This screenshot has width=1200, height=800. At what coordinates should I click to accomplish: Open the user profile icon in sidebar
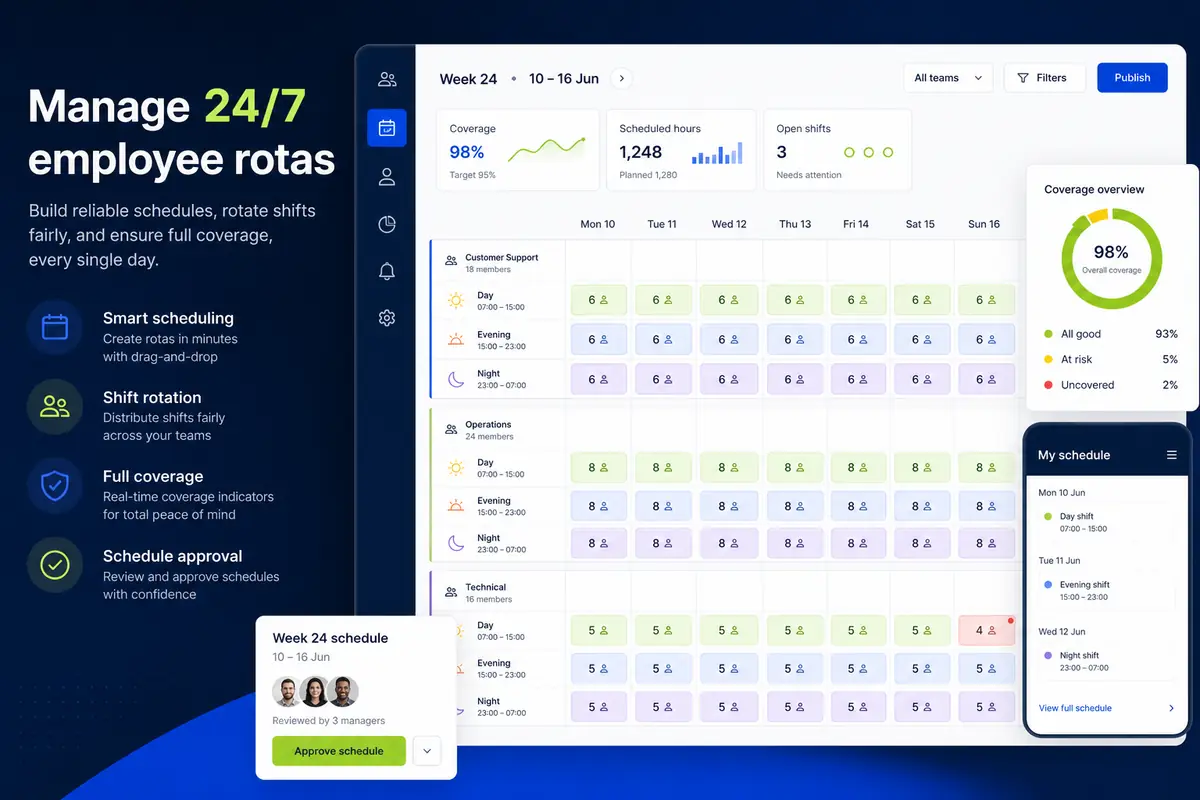point(387,177)
